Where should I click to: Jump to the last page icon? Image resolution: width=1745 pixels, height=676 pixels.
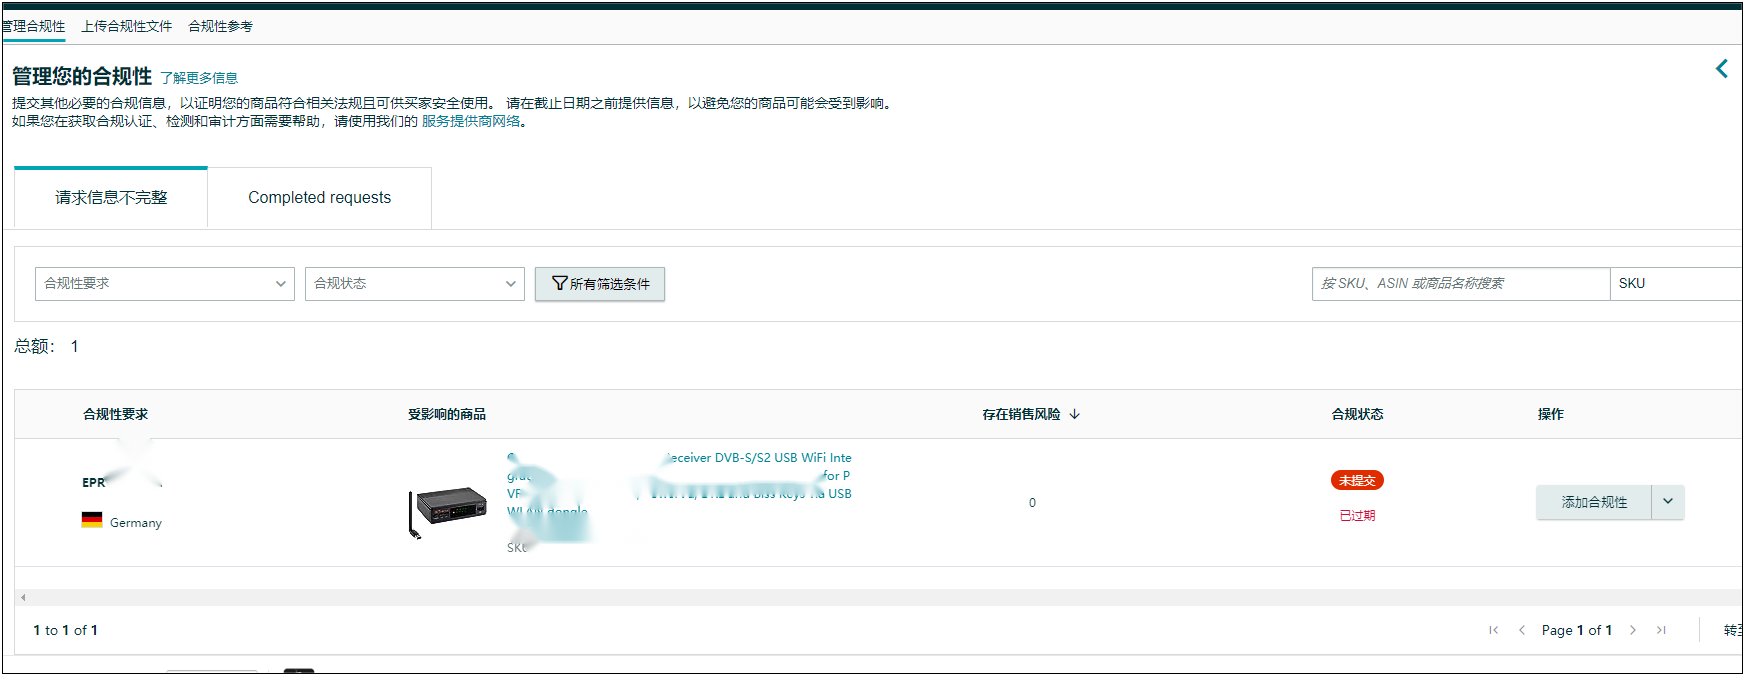[1661, 630]
